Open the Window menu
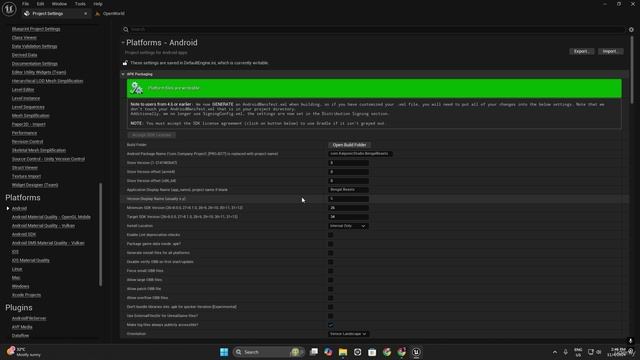 click(x=59, y=4)
